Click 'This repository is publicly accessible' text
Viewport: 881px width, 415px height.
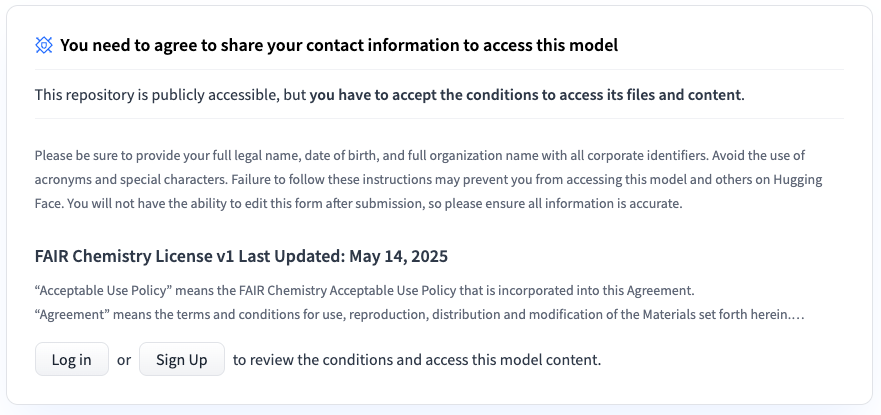pyautogui.click(x=169, y=95)
